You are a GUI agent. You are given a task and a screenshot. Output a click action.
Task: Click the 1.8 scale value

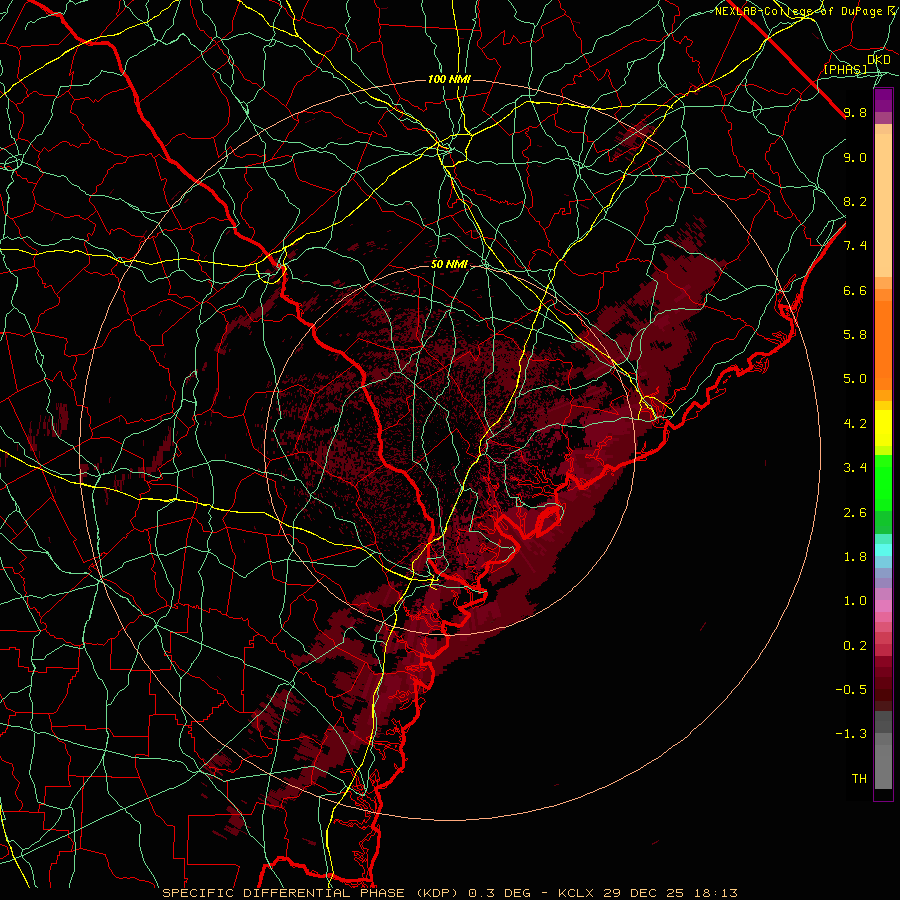point(855,557)
